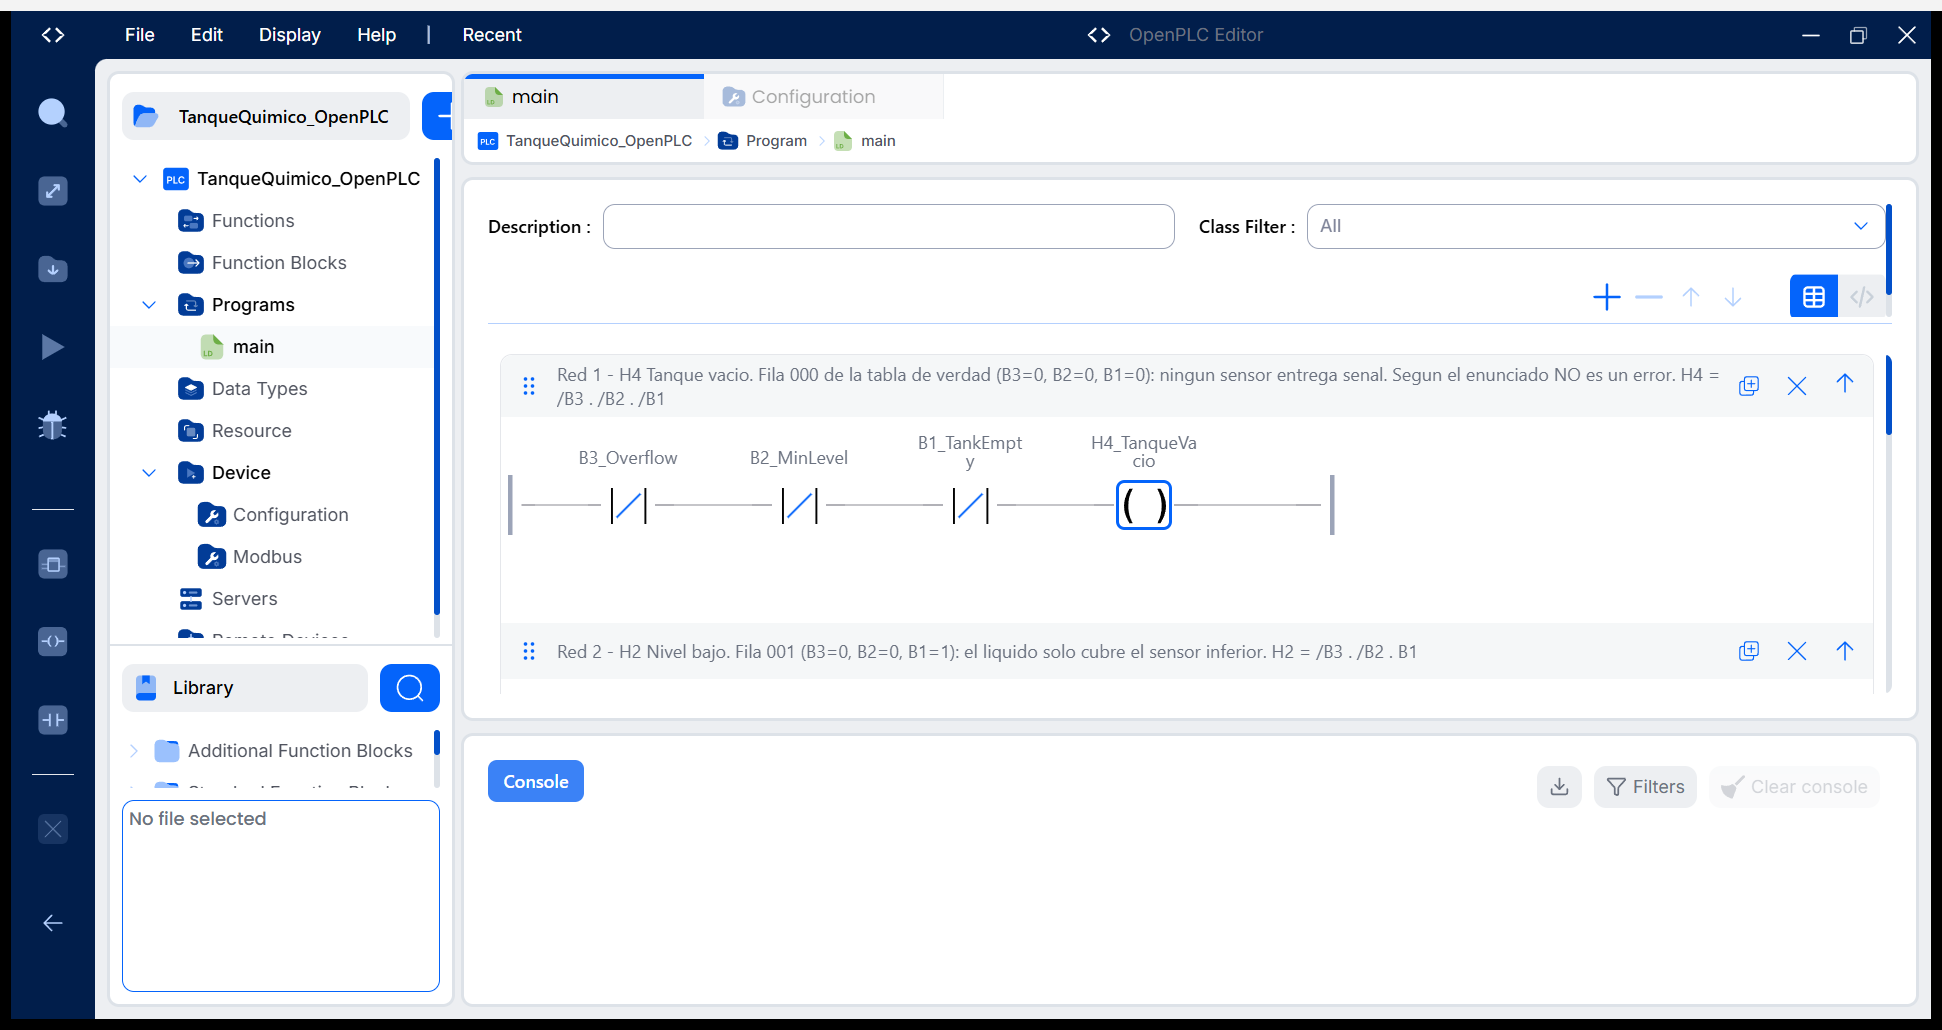Viewport: 1942px width, 1030px height.
Task: Click the console download log icon
Action: 1559,787
